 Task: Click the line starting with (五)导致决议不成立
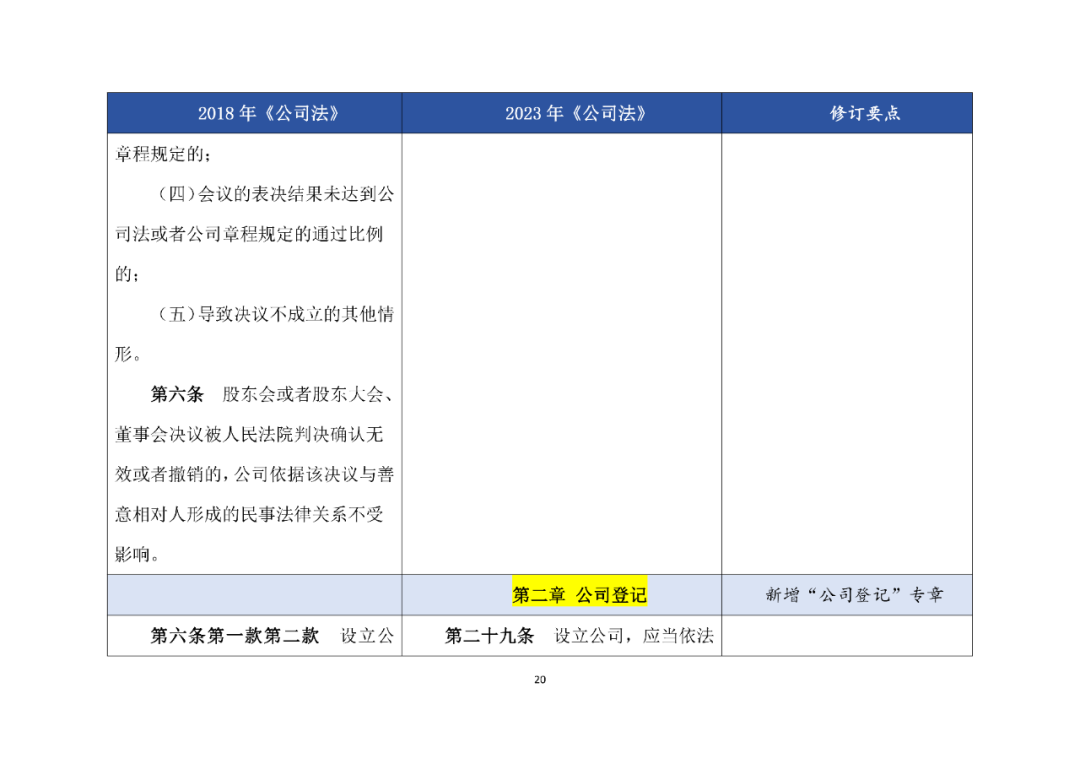[276, 314]
